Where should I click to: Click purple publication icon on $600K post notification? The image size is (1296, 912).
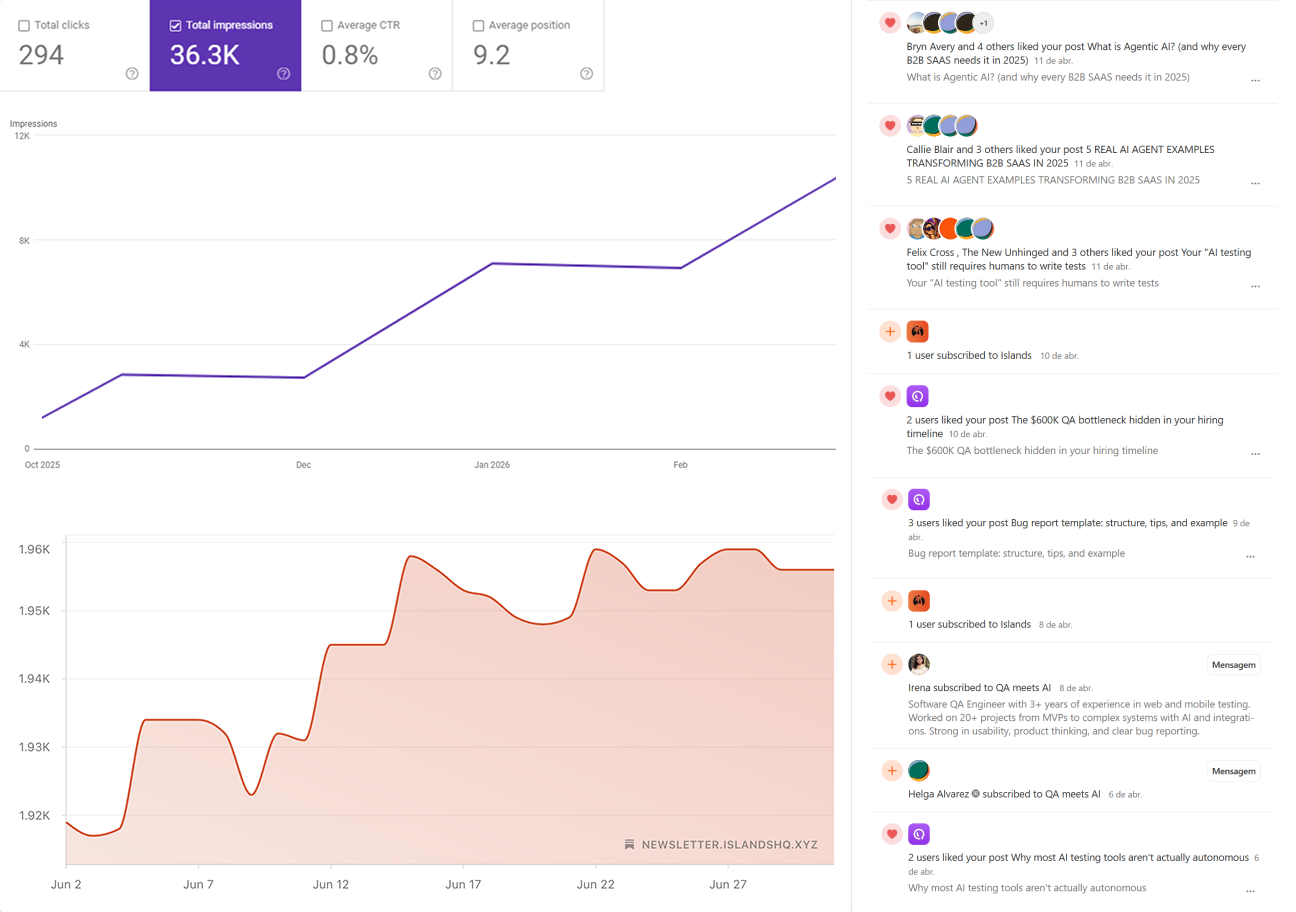coord(918,396)
